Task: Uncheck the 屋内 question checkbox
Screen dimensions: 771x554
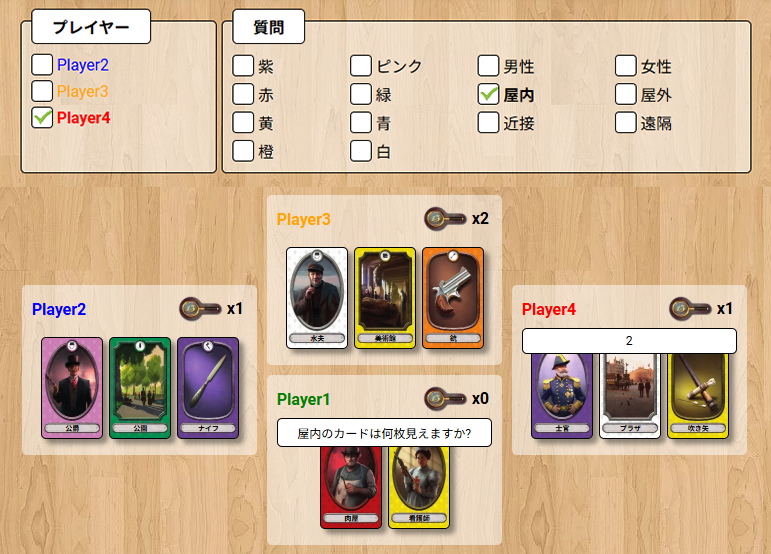Action: tap(488, 94)
